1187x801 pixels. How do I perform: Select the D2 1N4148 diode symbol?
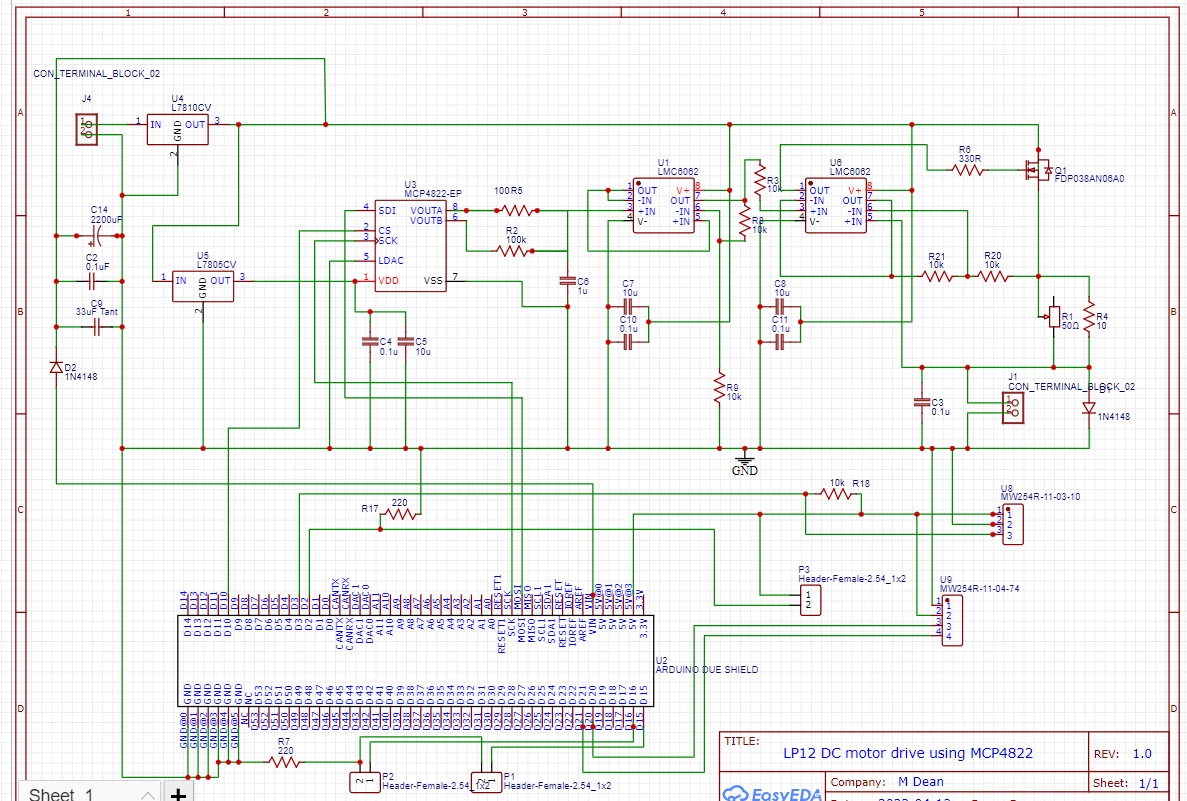click(56, 367)
